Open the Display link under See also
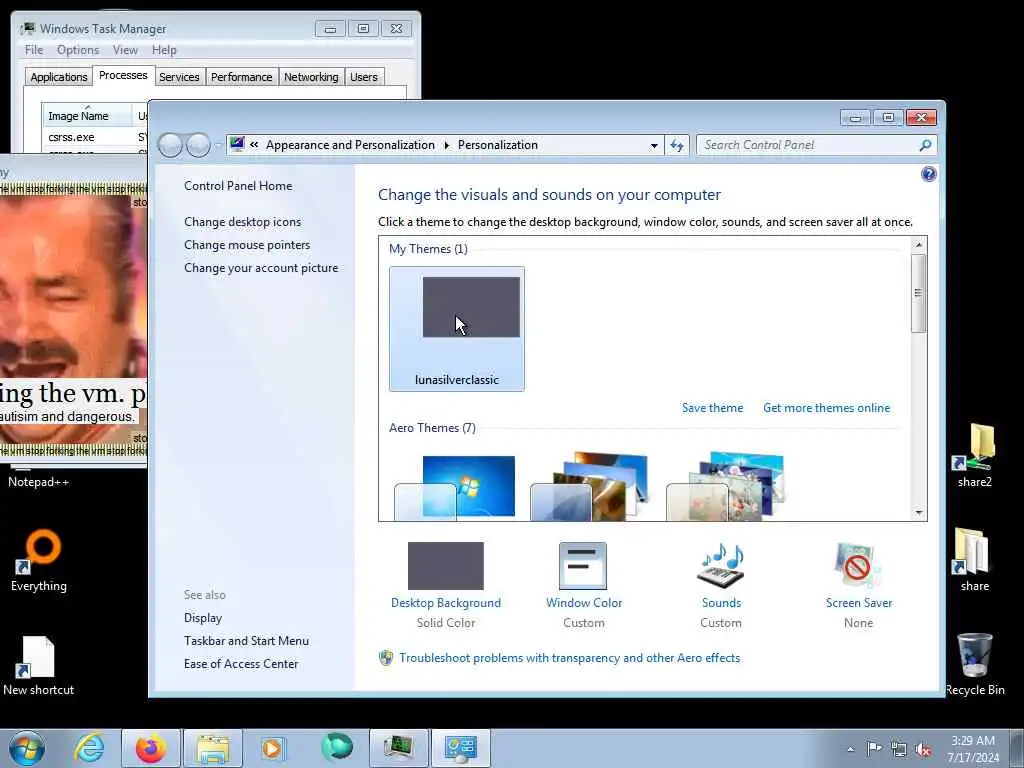1024x768 pixels. coord(203,618)
